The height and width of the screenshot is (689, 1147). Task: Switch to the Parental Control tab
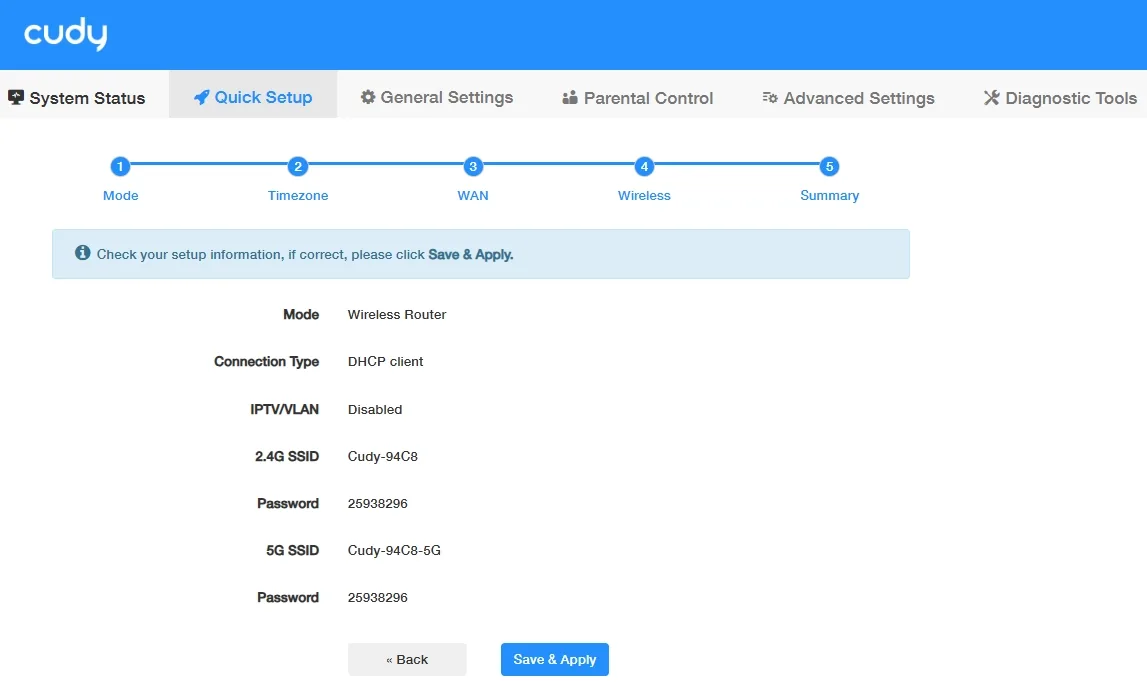[638, 98]
